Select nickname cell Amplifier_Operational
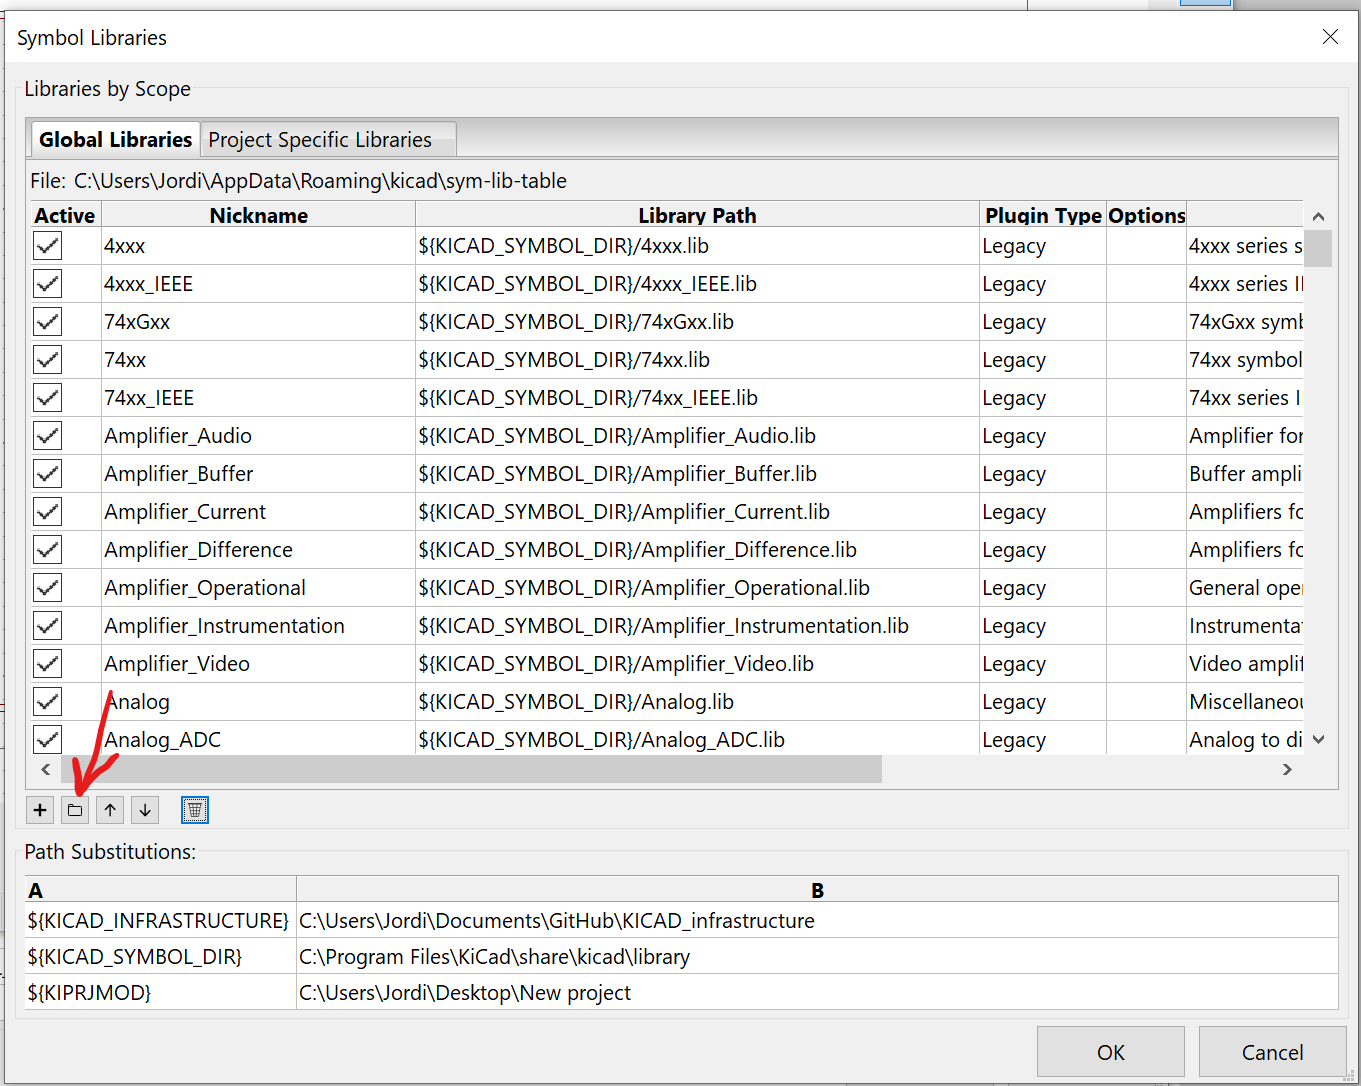Image resolution: width=1361 pixels, height=1086 pixels. [x=258, y=588]
